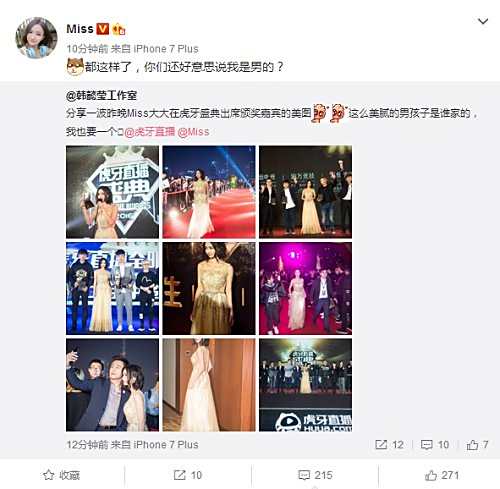Open the selfie group photo thumbnail
The width and height of the screenshot is (500, 489).
113,385
